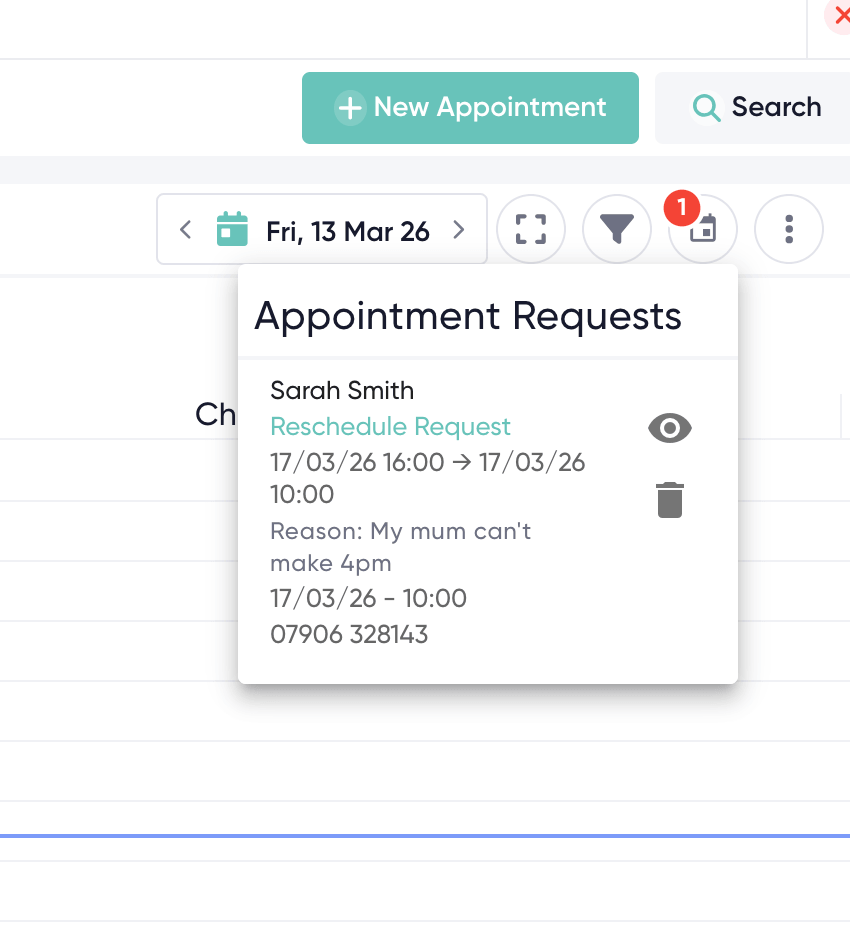View Sarah Smith's request with eye icon
The height and width of the screenshot is (952, 850).
point(670,429)
